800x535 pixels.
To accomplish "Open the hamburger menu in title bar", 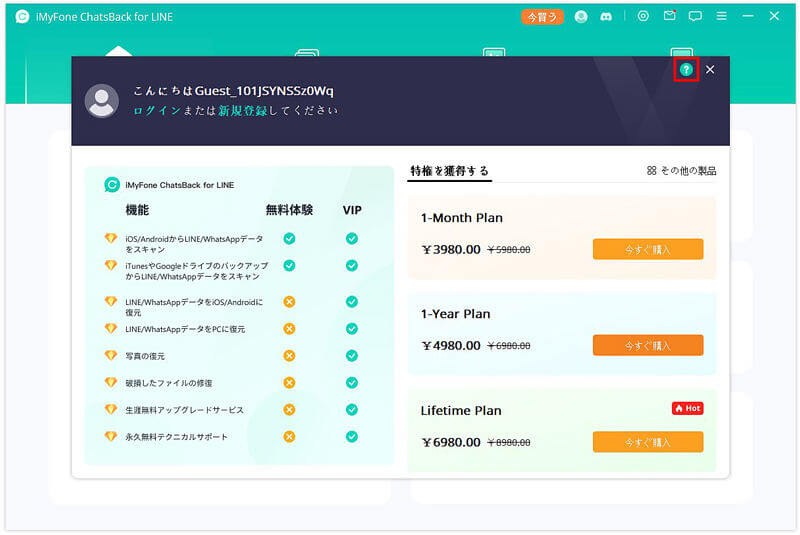I will pyautogui.click(x=721, y=16).
